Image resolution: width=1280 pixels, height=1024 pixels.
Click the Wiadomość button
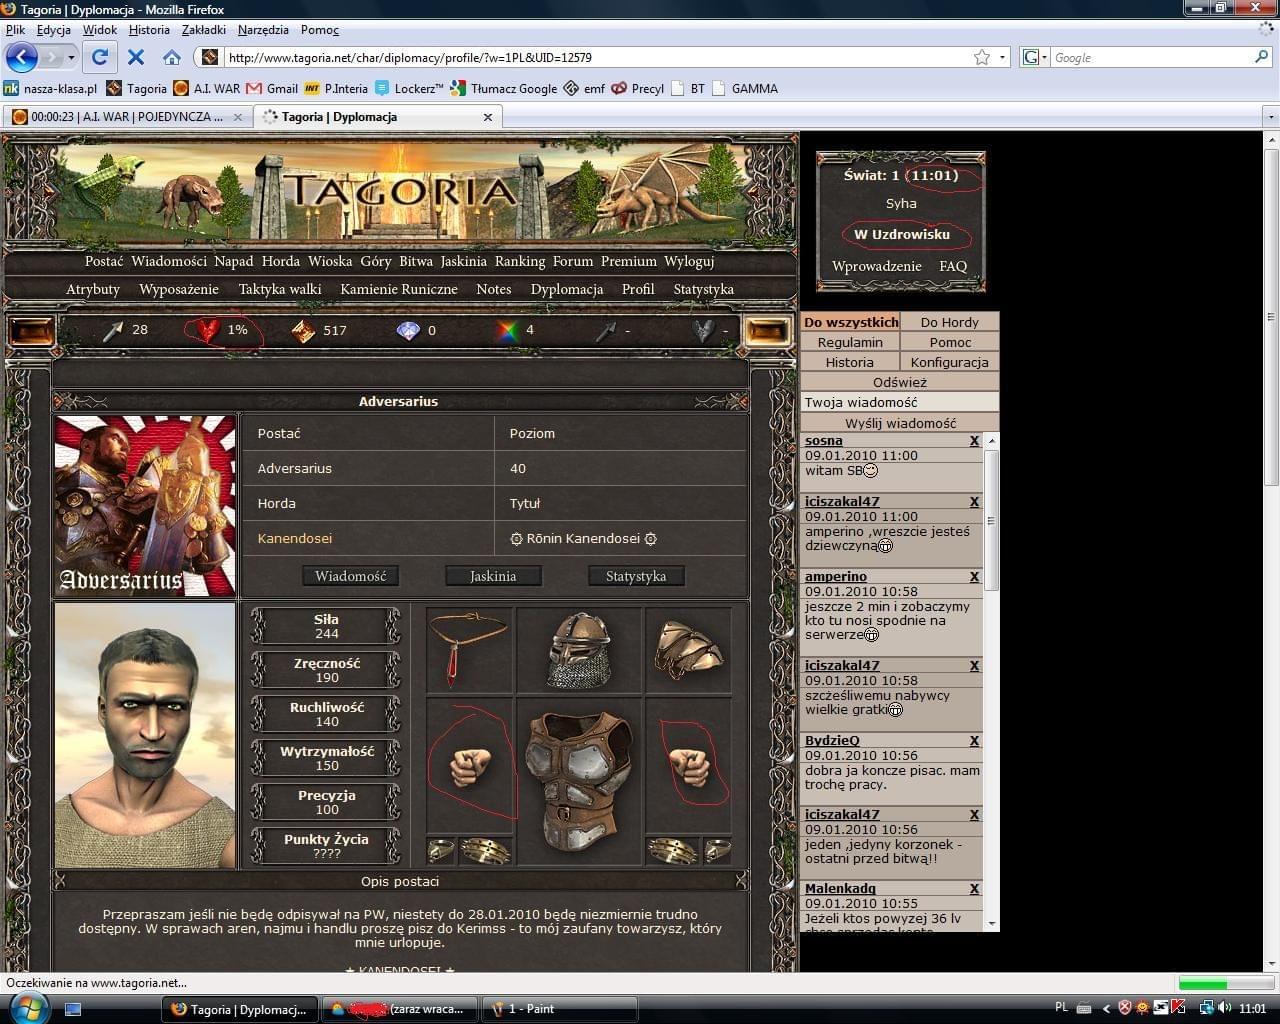click(x=350, y=576)
